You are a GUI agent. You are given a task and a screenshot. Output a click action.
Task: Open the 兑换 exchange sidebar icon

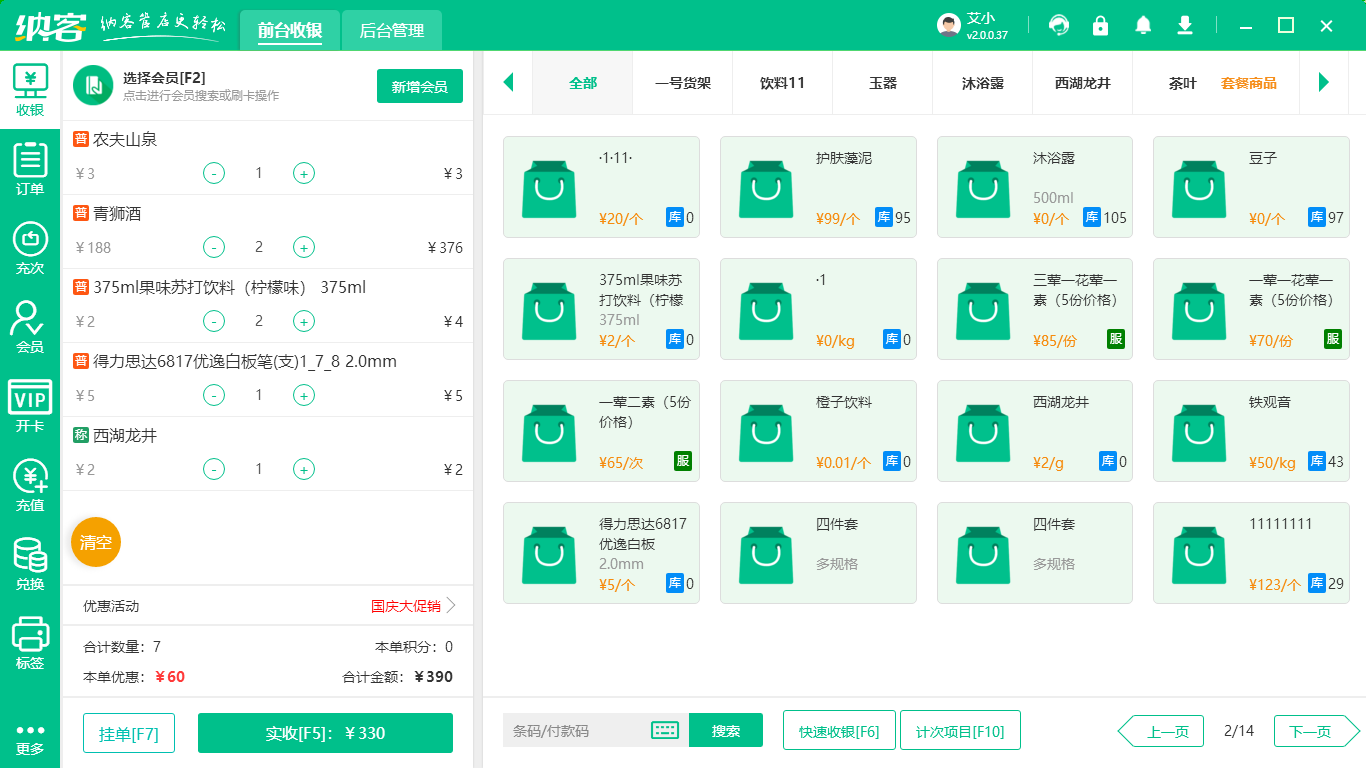(30, 563)
